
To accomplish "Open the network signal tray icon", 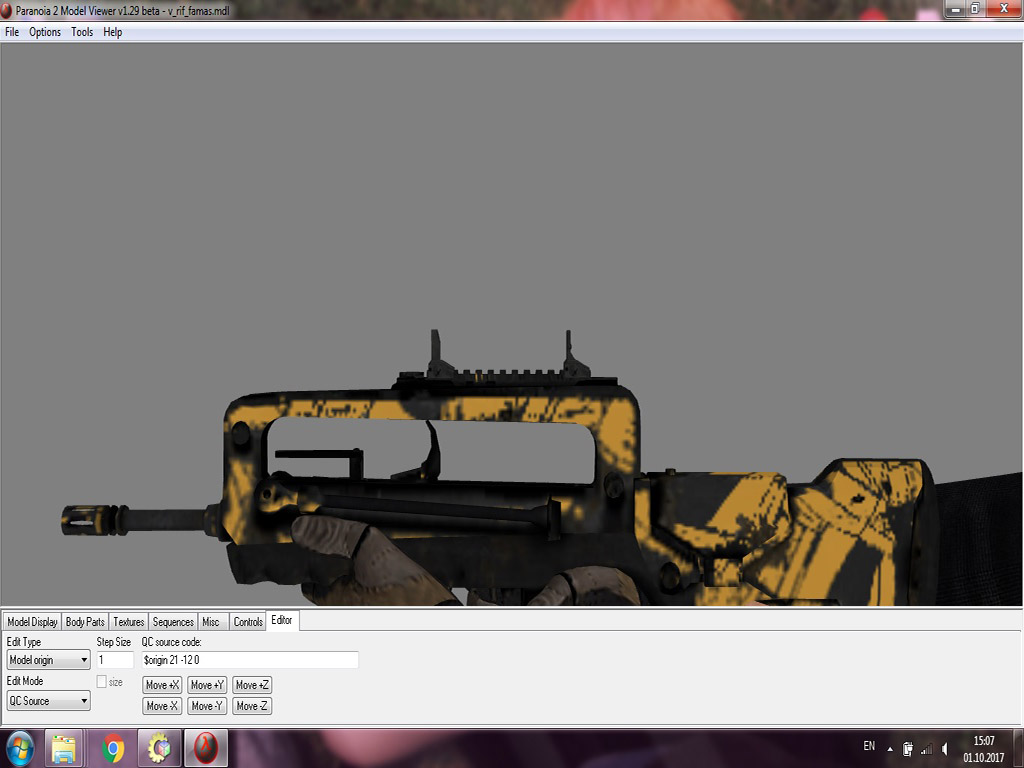I will click(926, 748).
